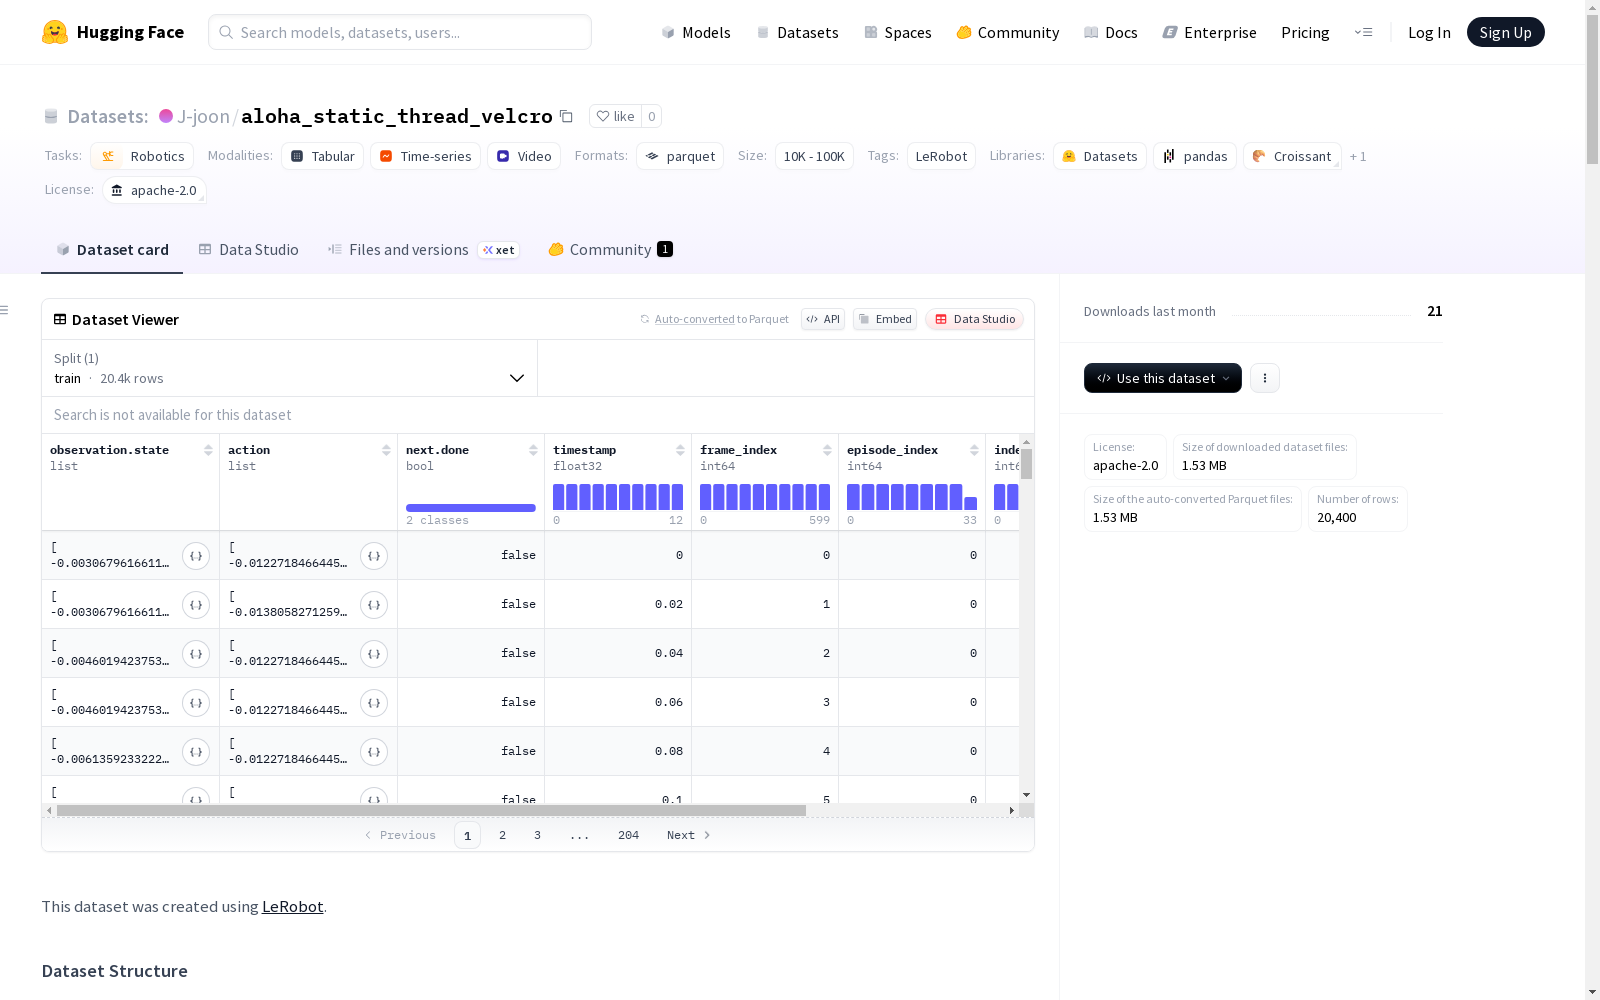This screenshot has width=1600, height=1000.
Task: Expand JSON for observation.state in frame_index 2 row
Action: coord(196,654)
